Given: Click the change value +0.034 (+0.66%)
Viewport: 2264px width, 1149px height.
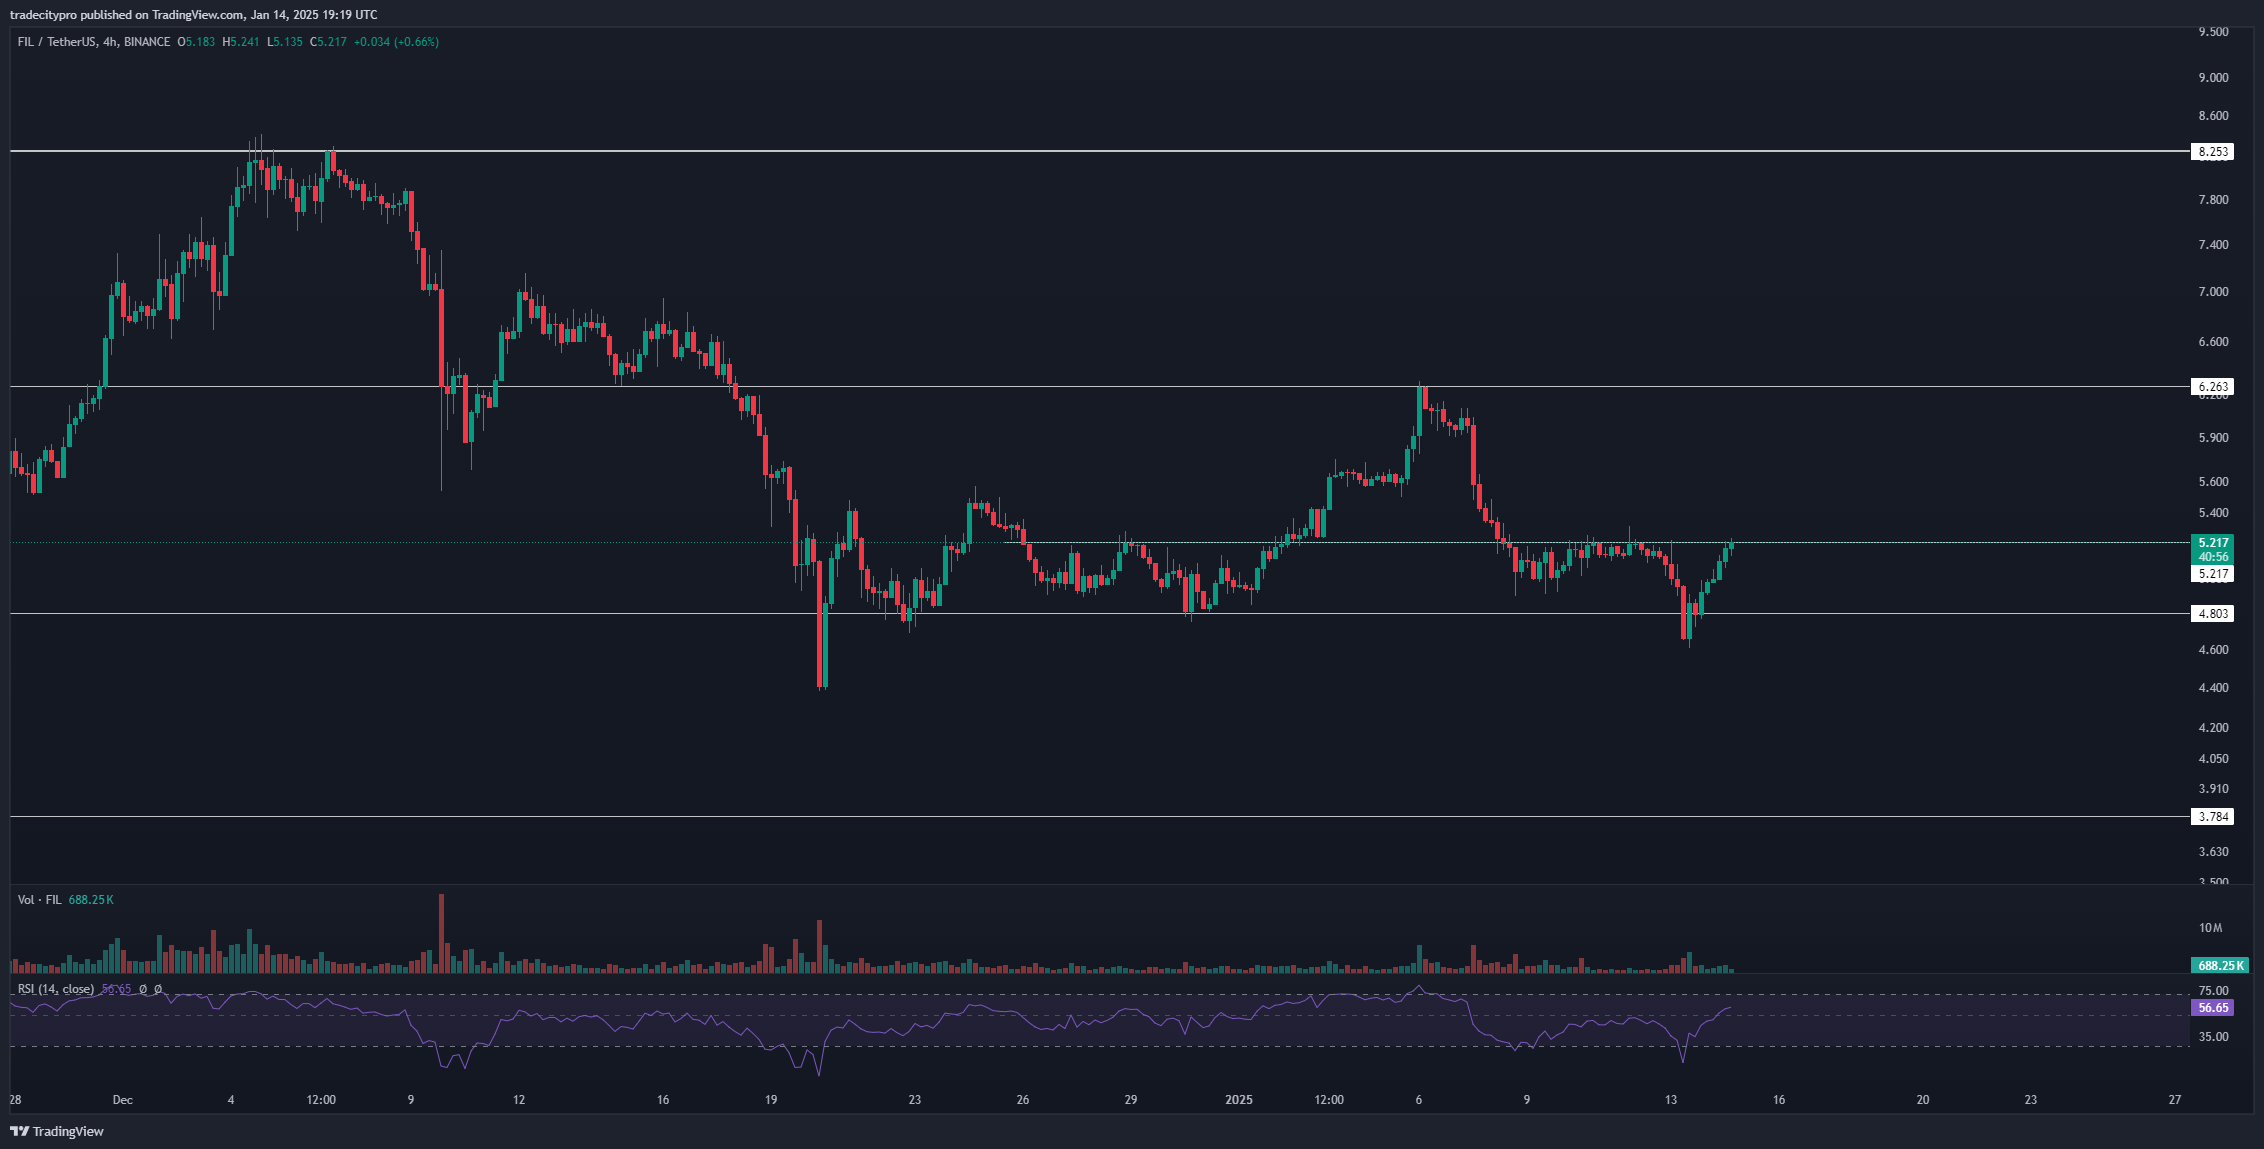Looking at the screenshot, I should 396,42.
